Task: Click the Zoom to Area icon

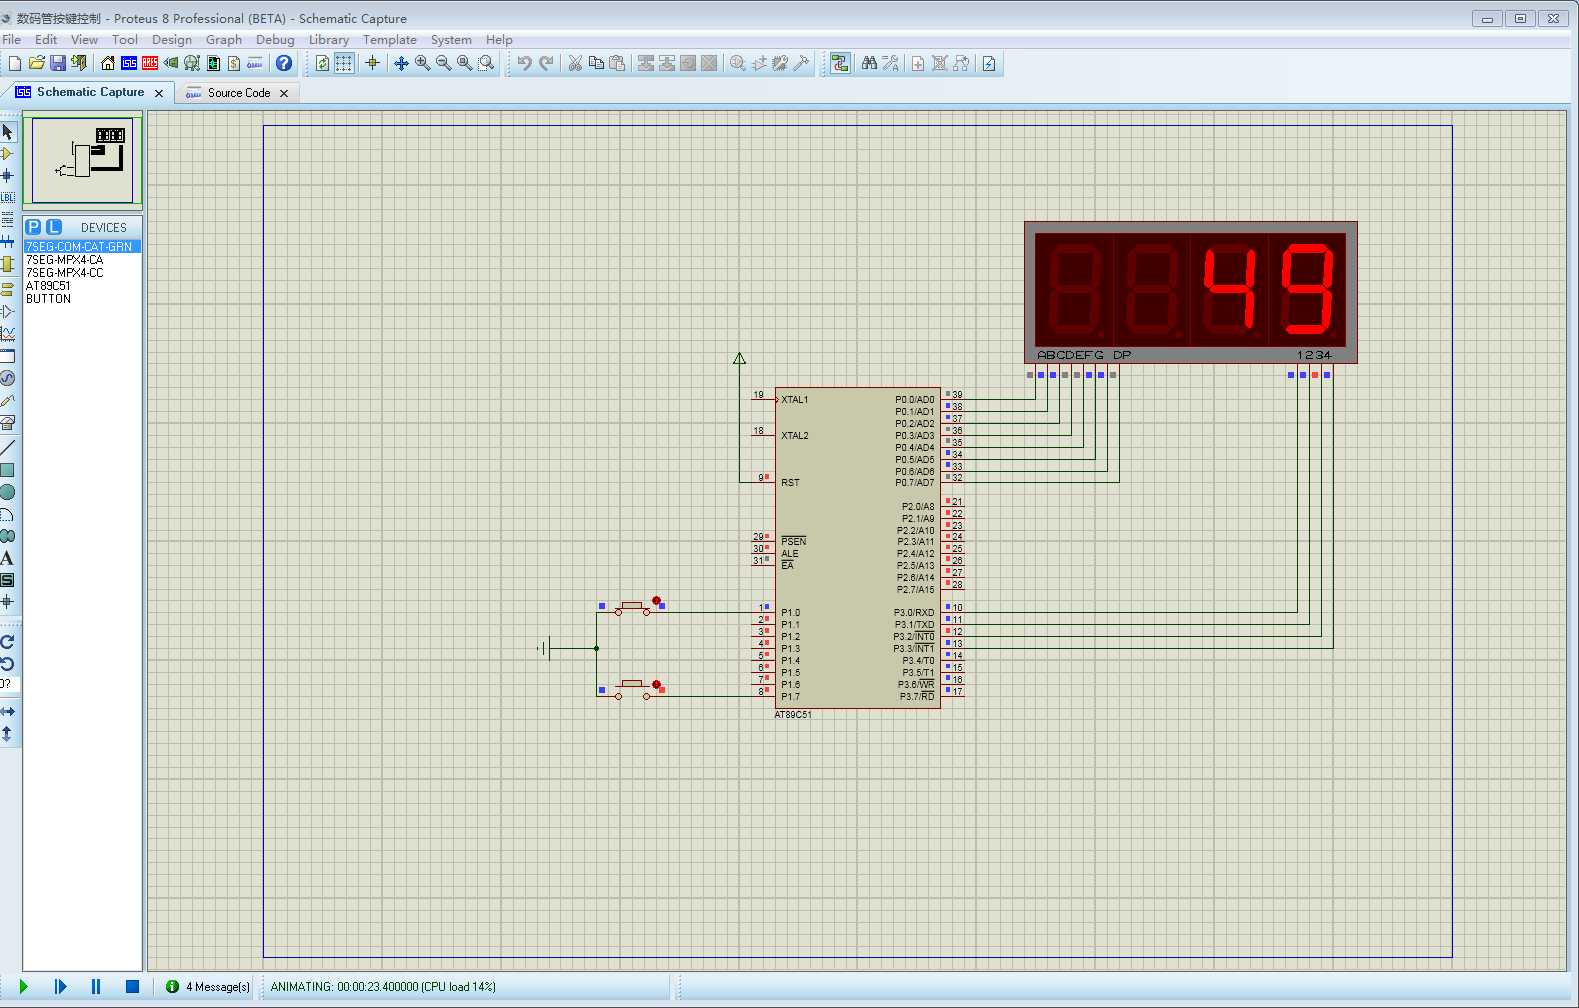Action: [x=486, y=63]
